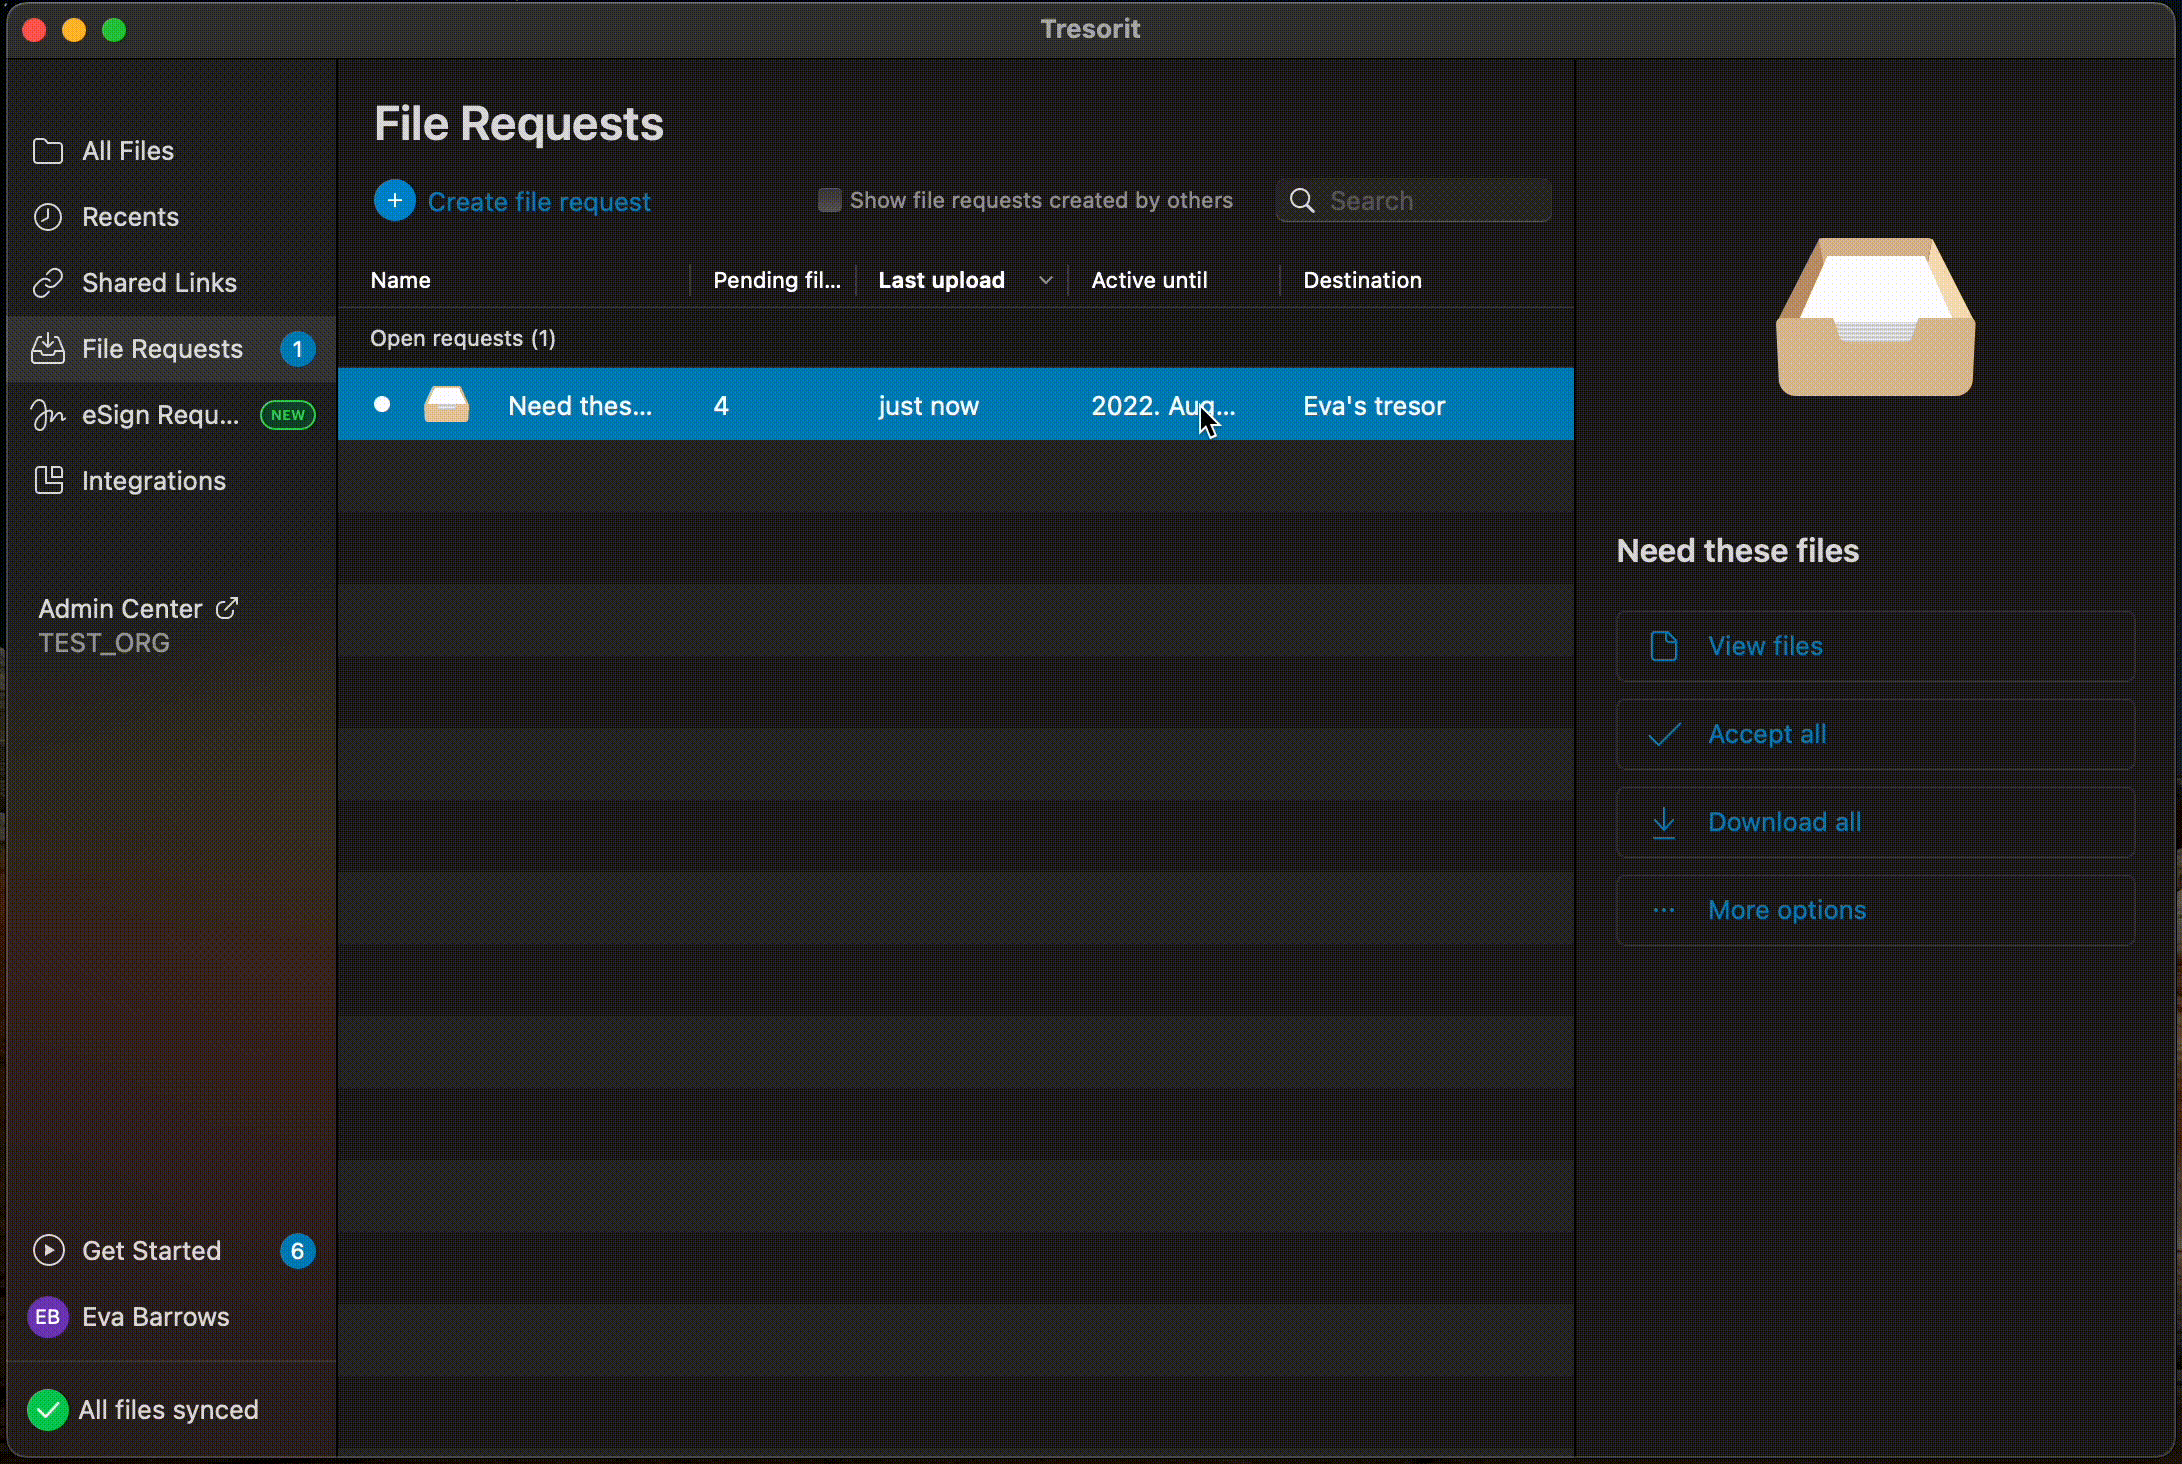Go to Recents in the sidebar
The height and width of the screenshot is (1464, 2182).
coord(172,217)
